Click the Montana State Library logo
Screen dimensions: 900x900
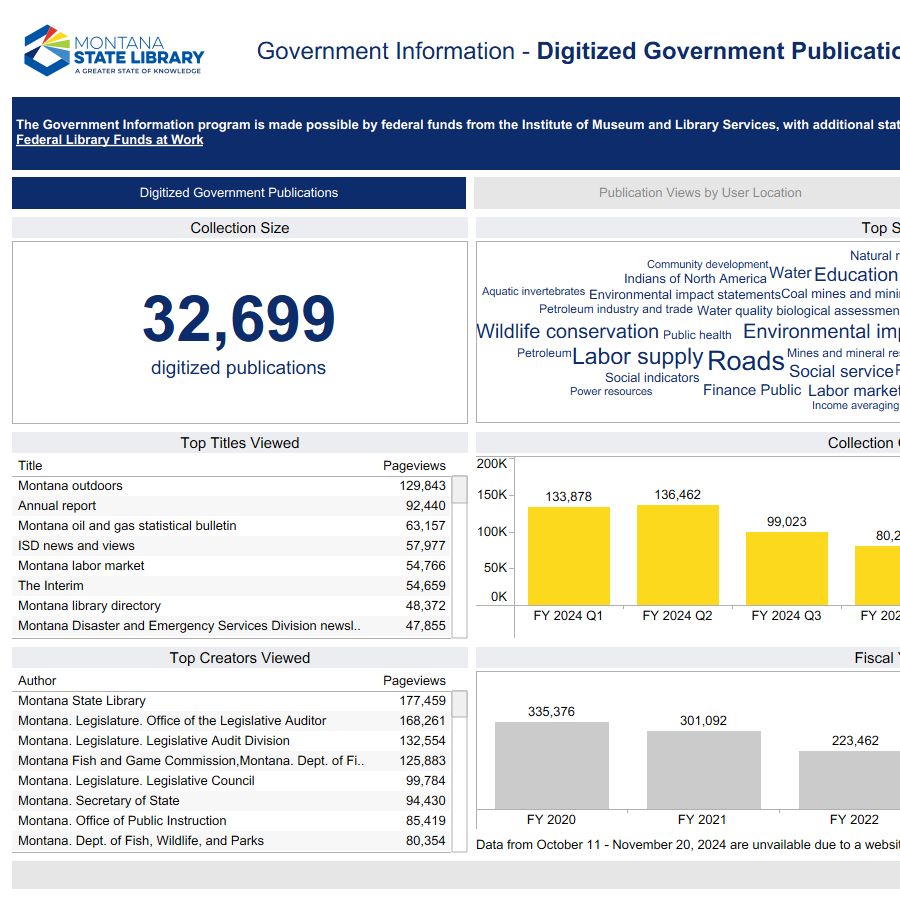coord(113,48)
